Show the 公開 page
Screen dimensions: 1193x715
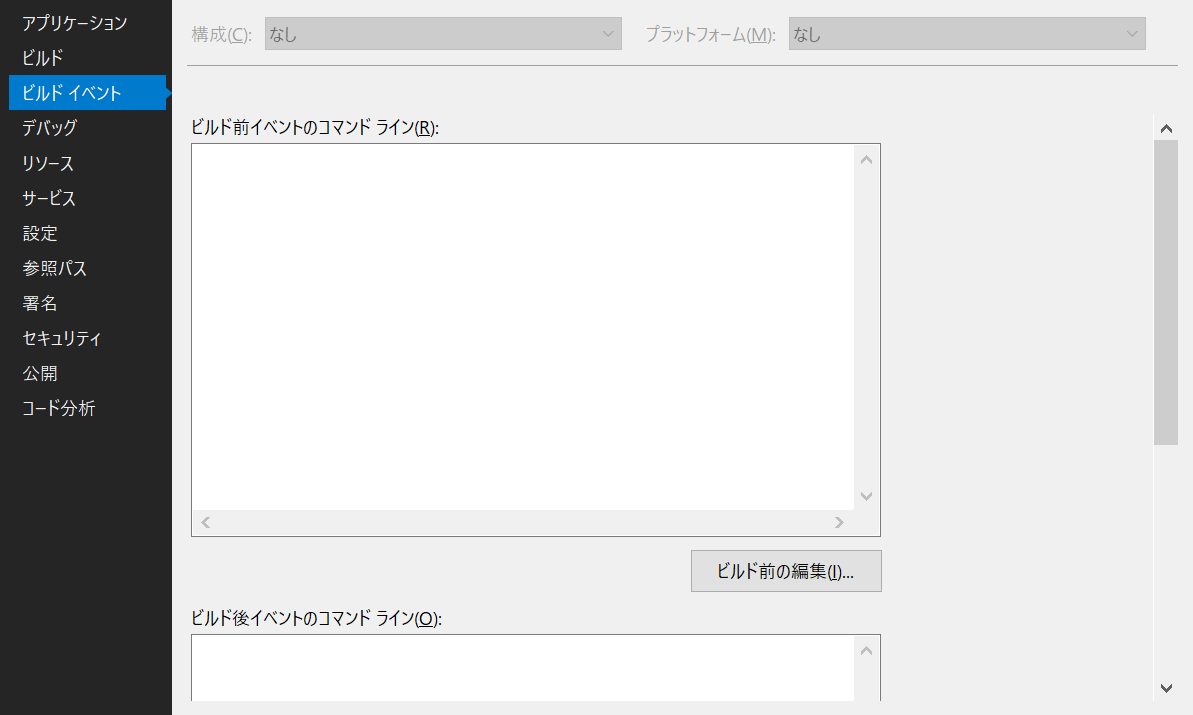[40, 373]
